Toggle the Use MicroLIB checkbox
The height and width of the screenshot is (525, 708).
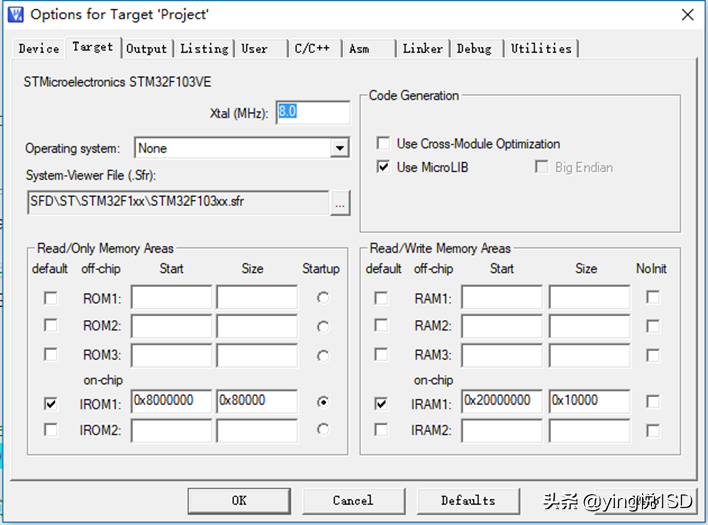tap(383, 167)
